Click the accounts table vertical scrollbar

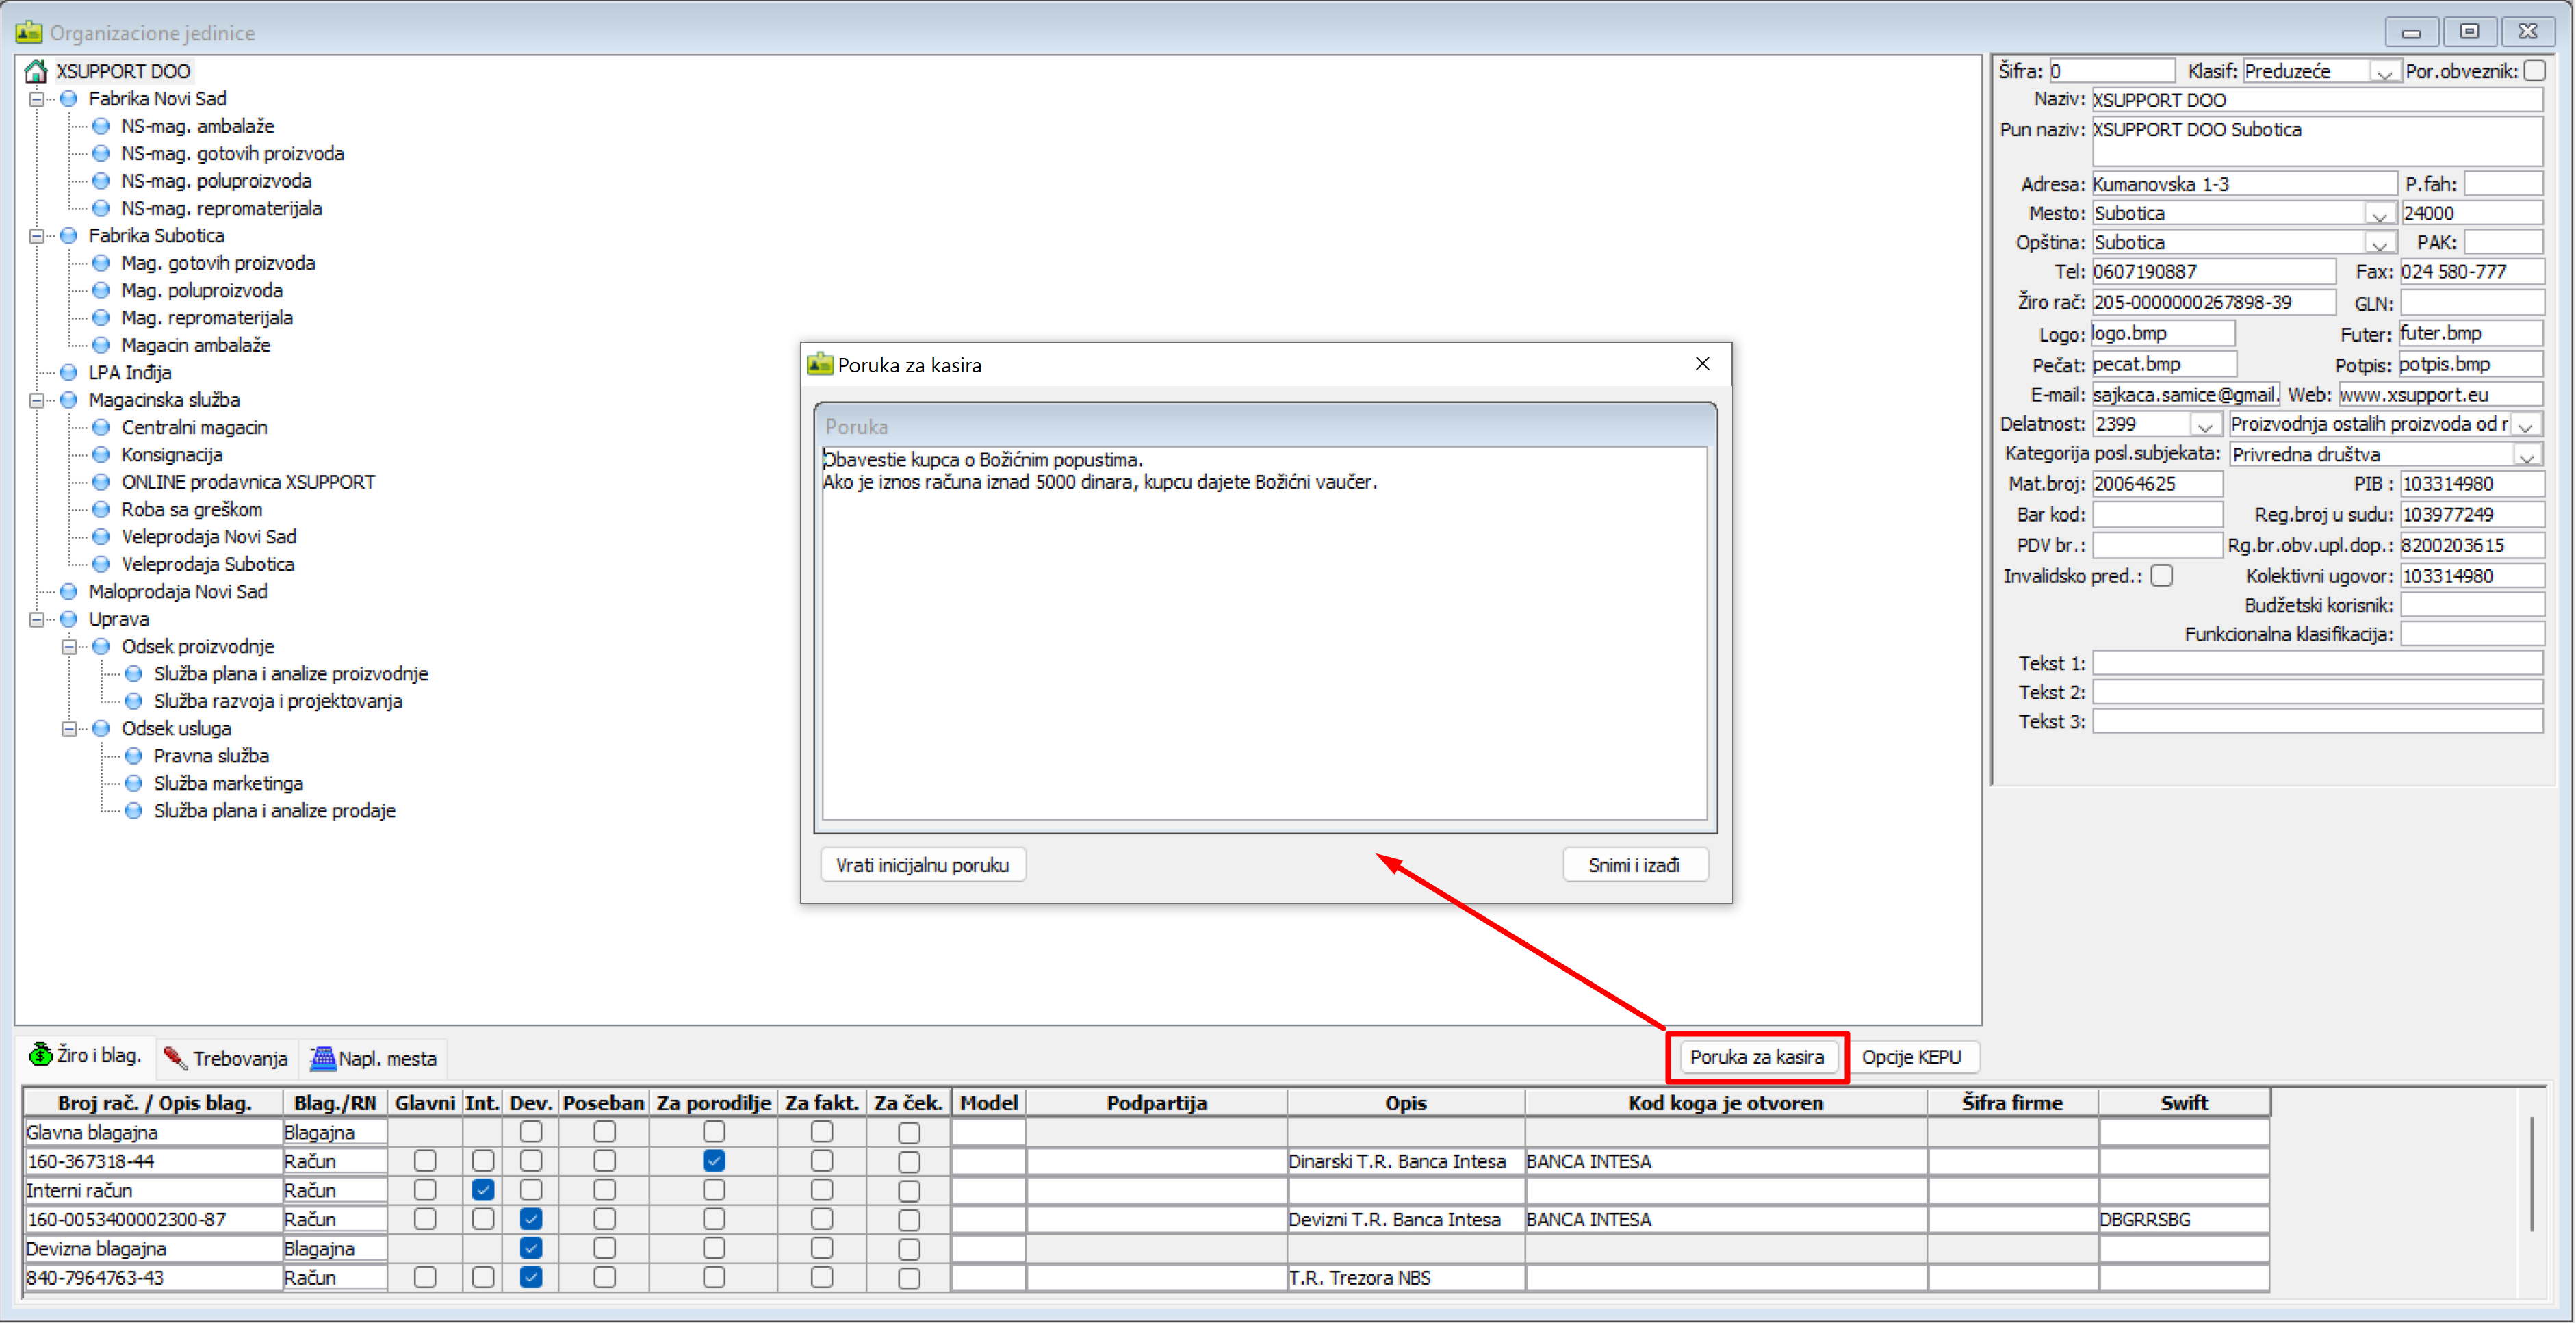point(2531,1175)
